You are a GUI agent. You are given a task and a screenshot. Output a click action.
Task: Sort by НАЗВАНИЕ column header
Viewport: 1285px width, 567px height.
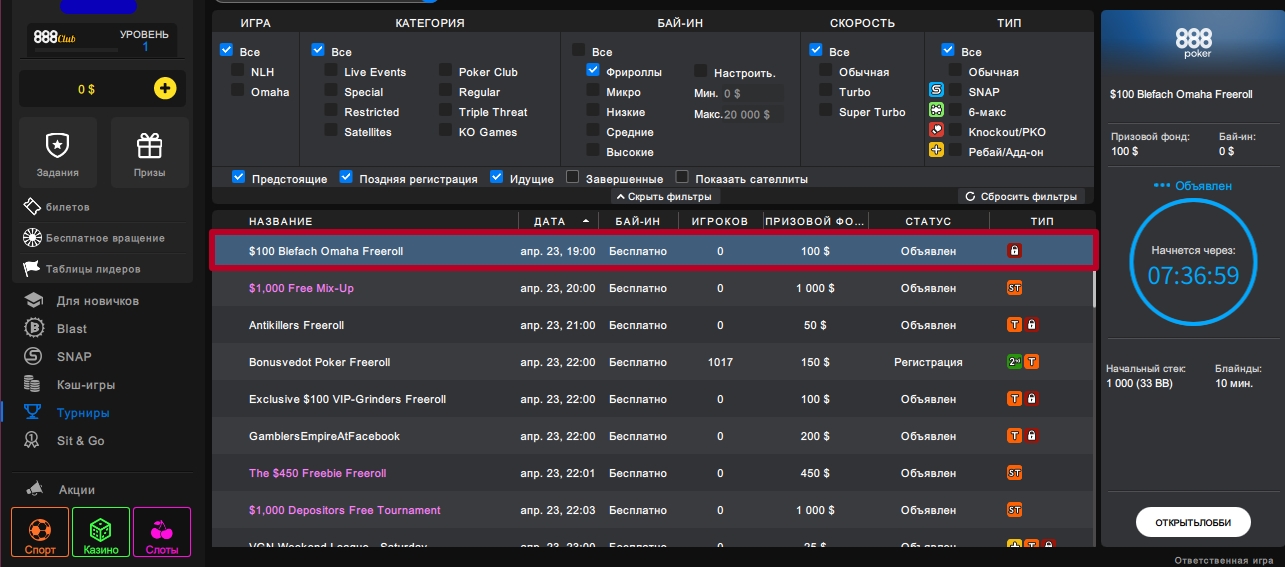pyautogui.click(x=281, y=221)
